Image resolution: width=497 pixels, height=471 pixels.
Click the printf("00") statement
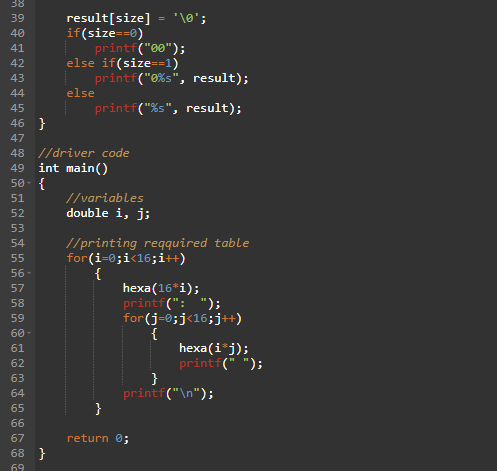coord(140,48)
